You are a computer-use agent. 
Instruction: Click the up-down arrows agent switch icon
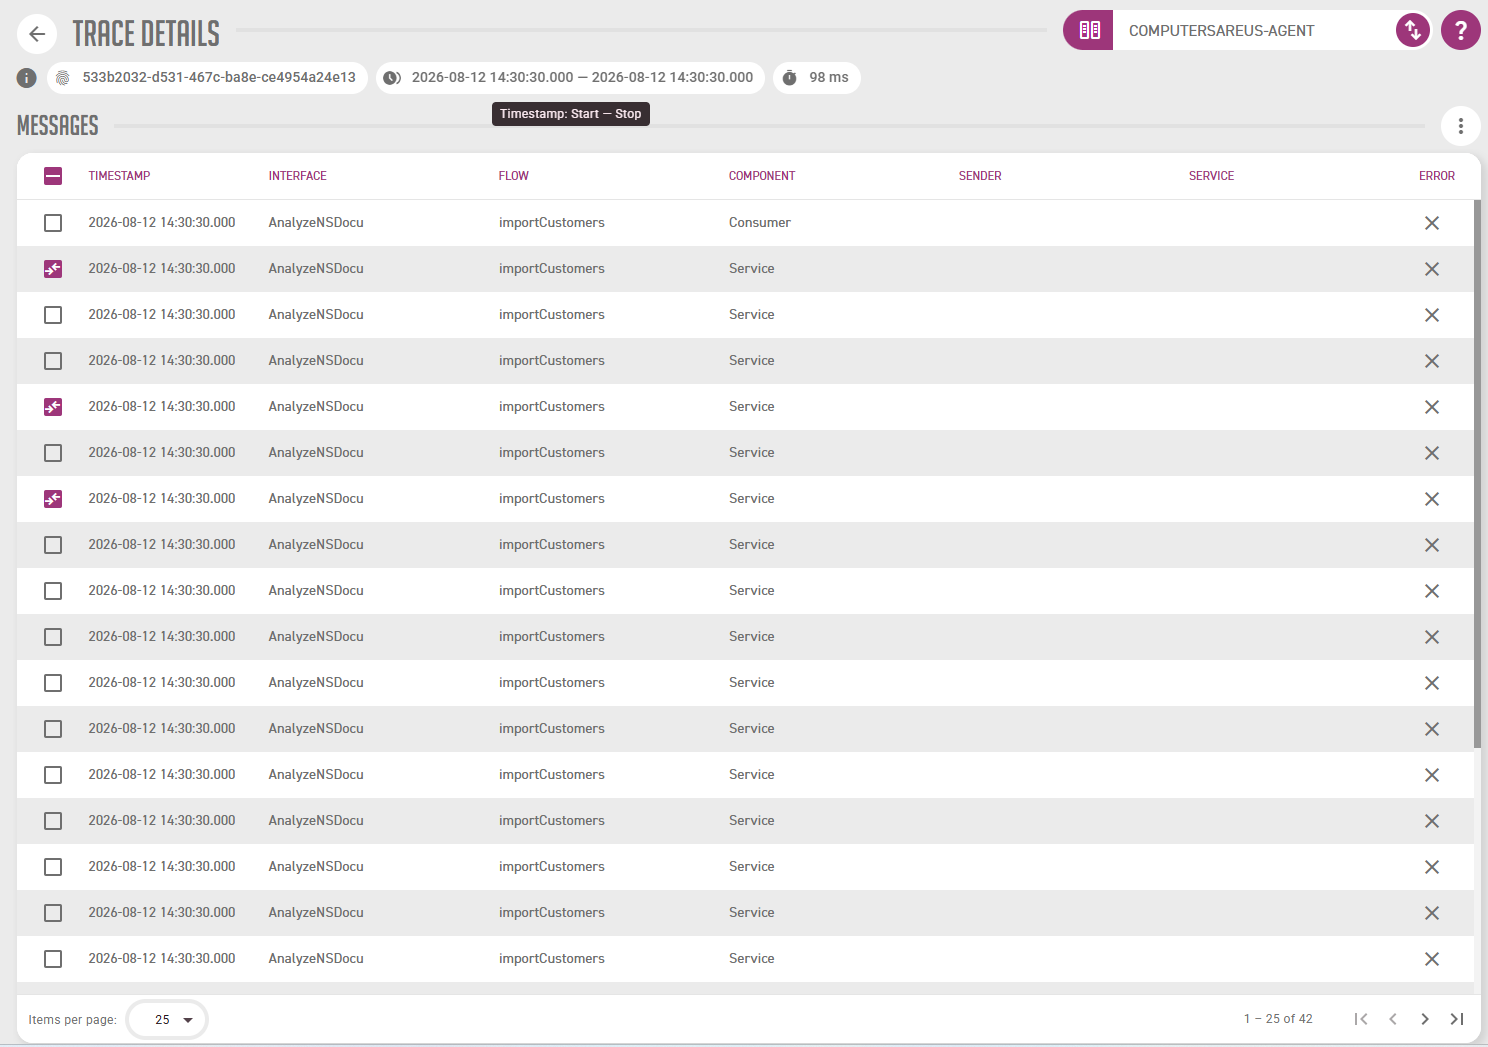pyautogui.click(x=1413, y=30)
